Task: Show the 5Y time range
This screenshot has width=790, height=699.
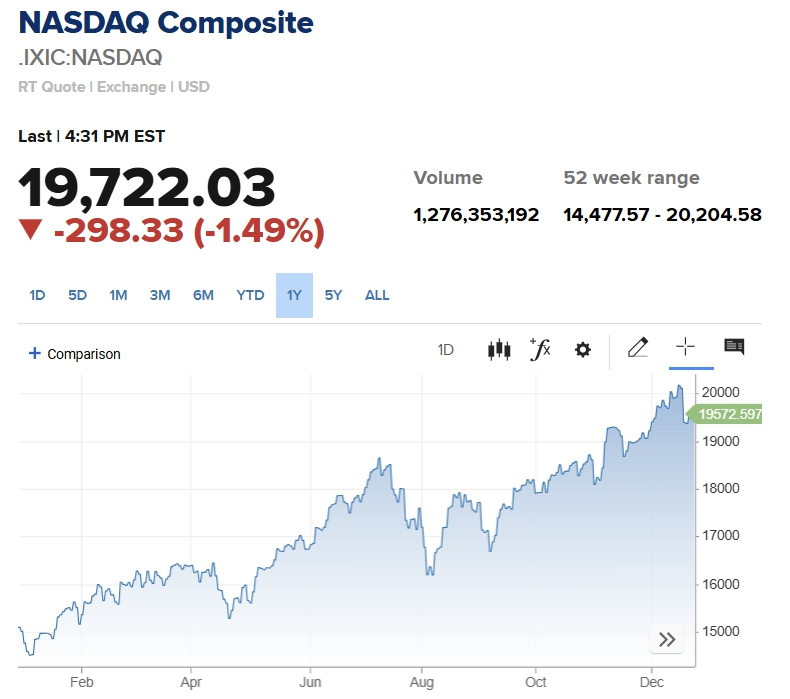Action: tap(333, 295)
